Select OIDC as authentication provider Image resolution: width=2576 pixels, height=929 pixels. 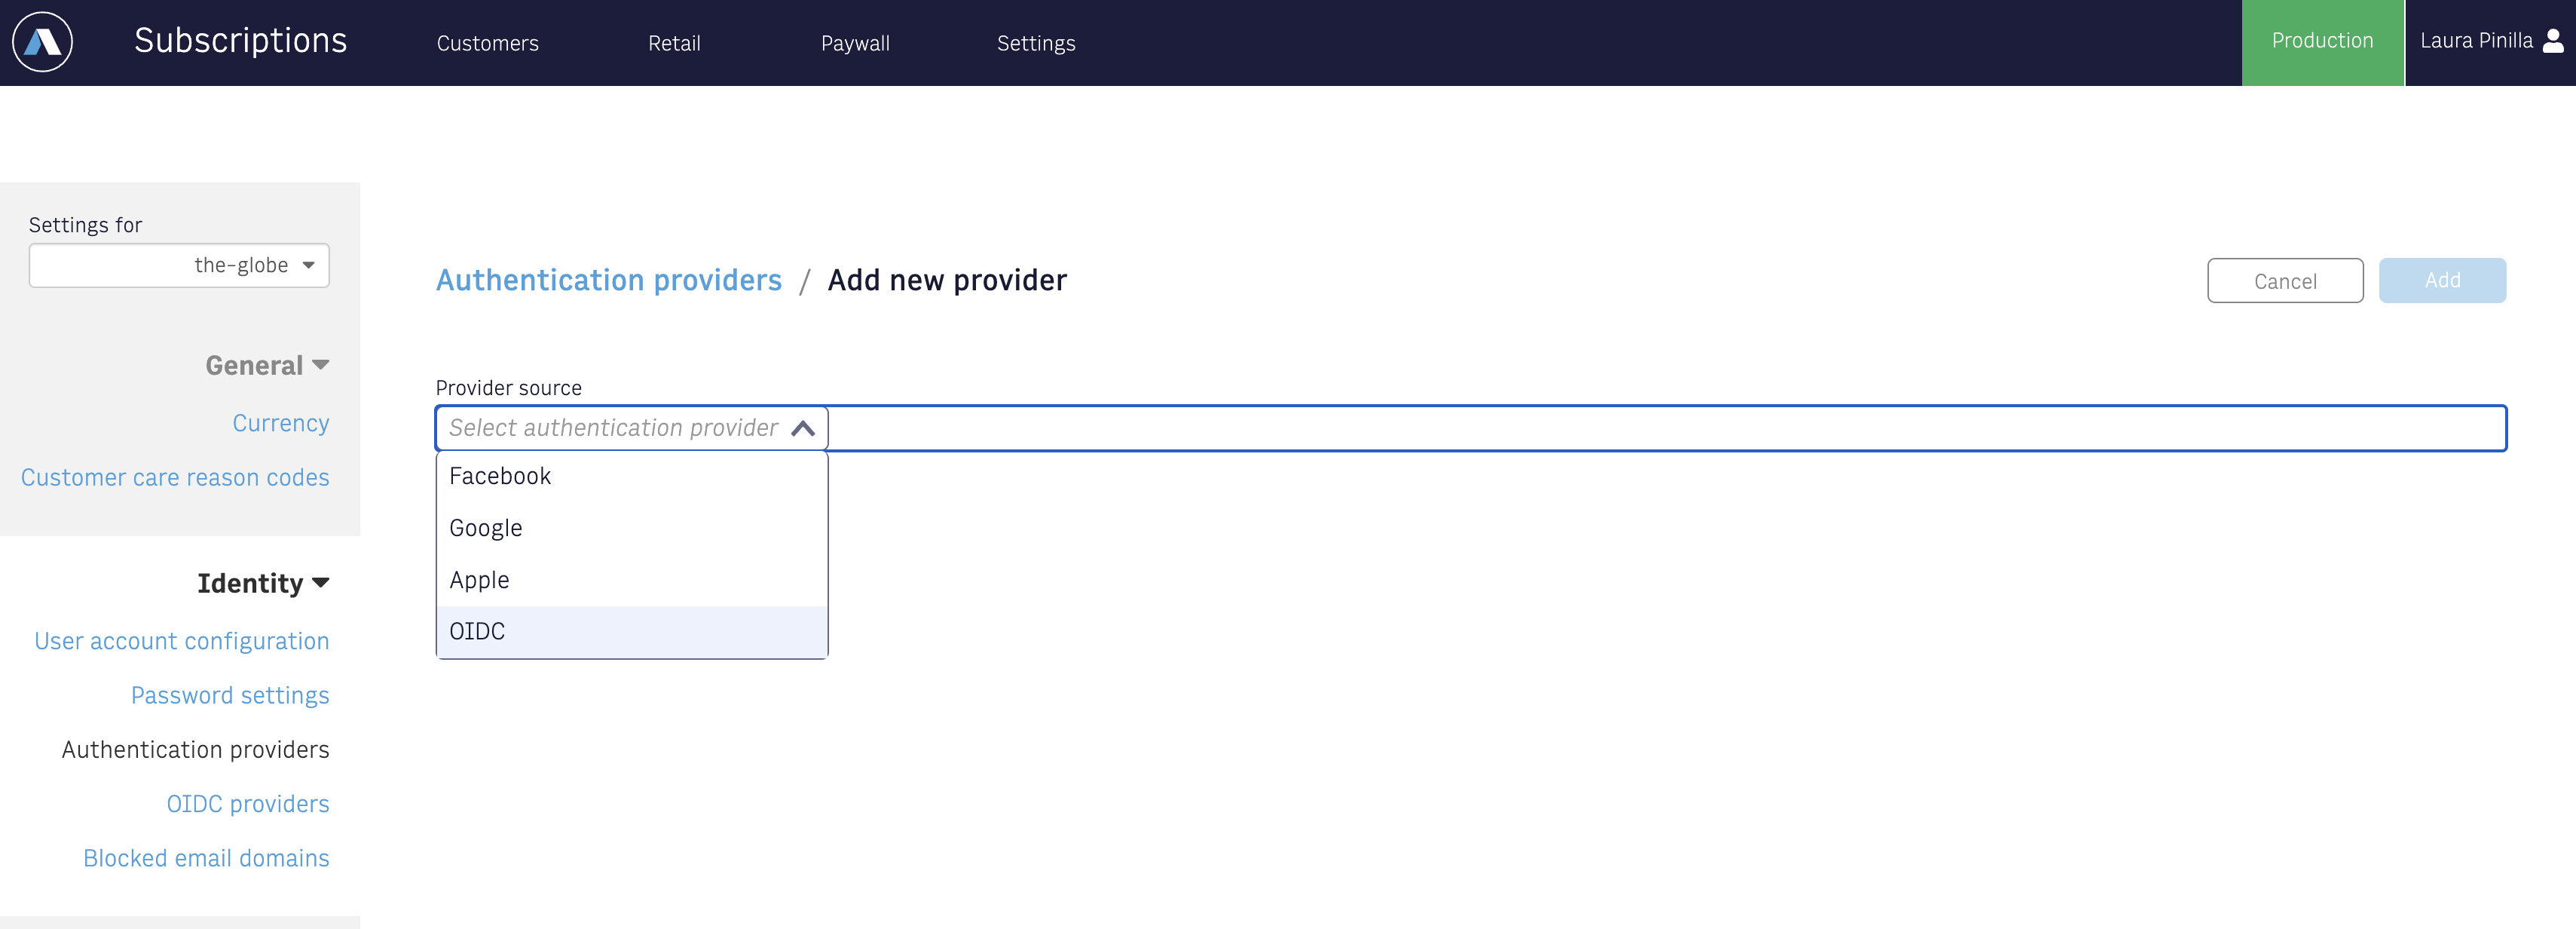click(x=478, y=631)
